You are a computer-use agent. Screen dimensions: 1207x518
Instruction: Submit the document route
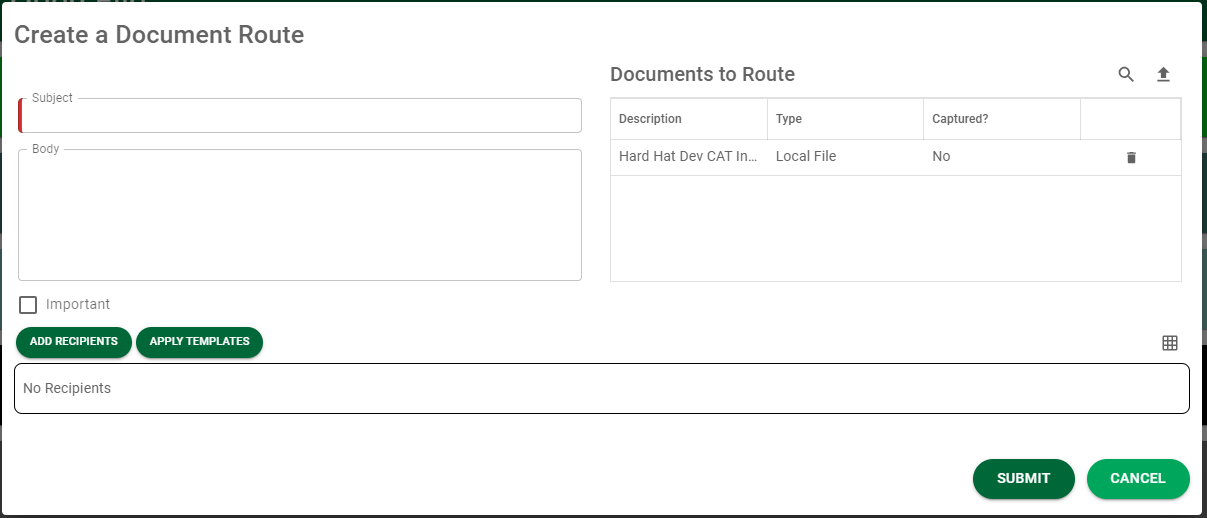coord(1024,479)
